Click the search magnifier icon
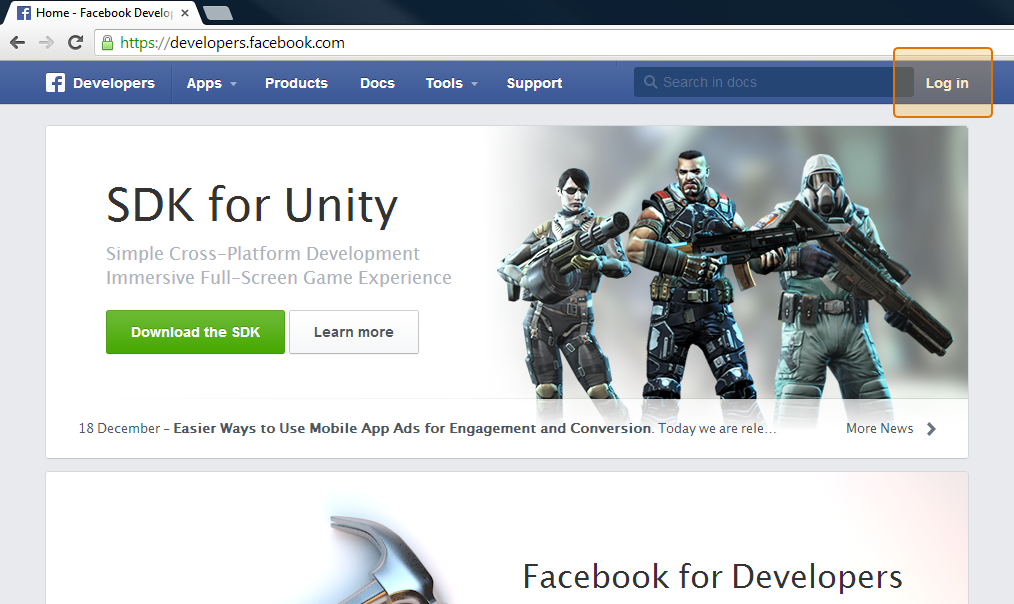 [x=651, y=82]
